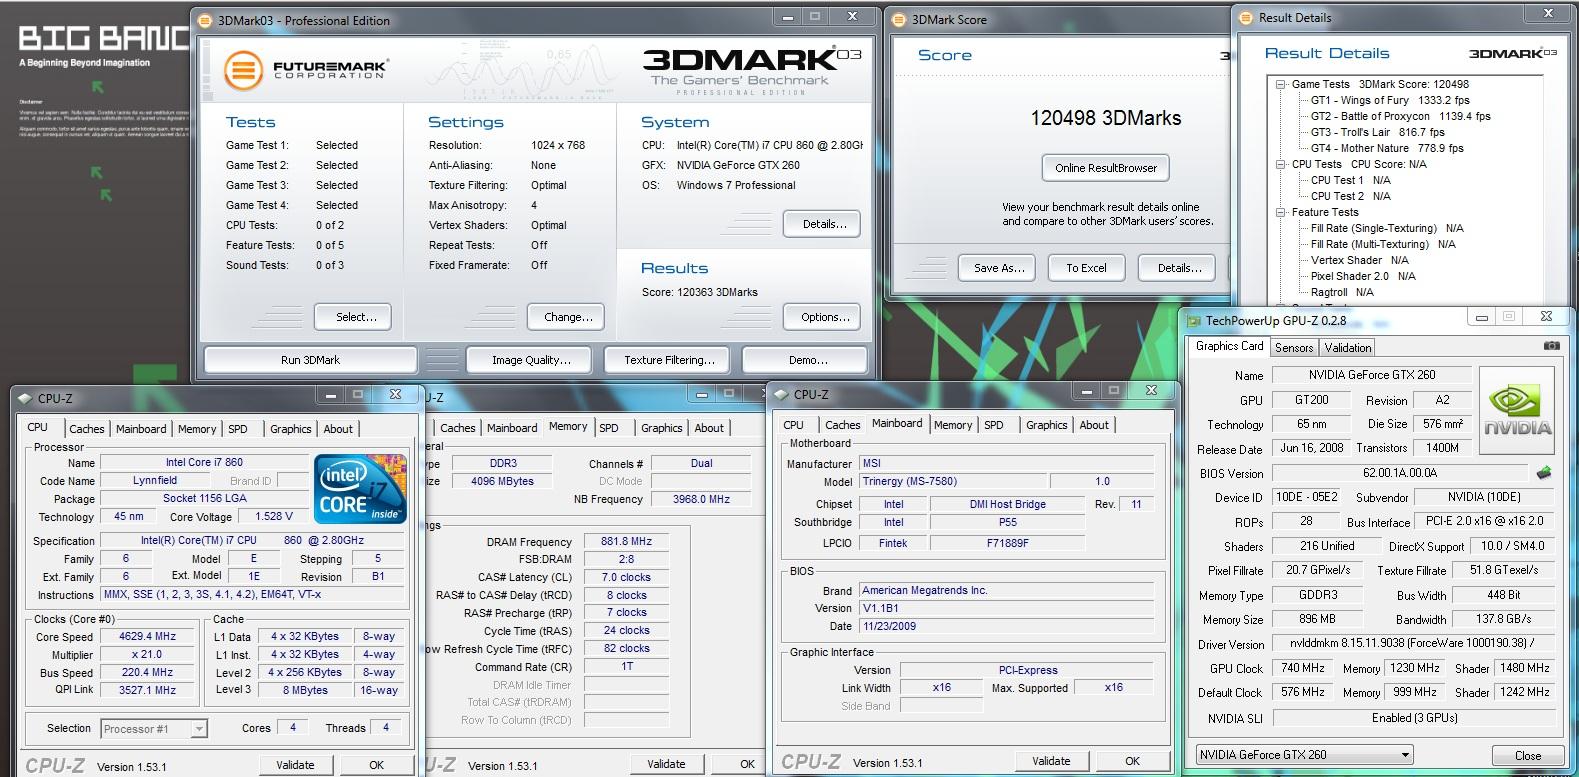The width and height of the screenshot is (1579, 777).
Task: Click the Online ResultBrowser button
Action: [x=1105, y=168]
